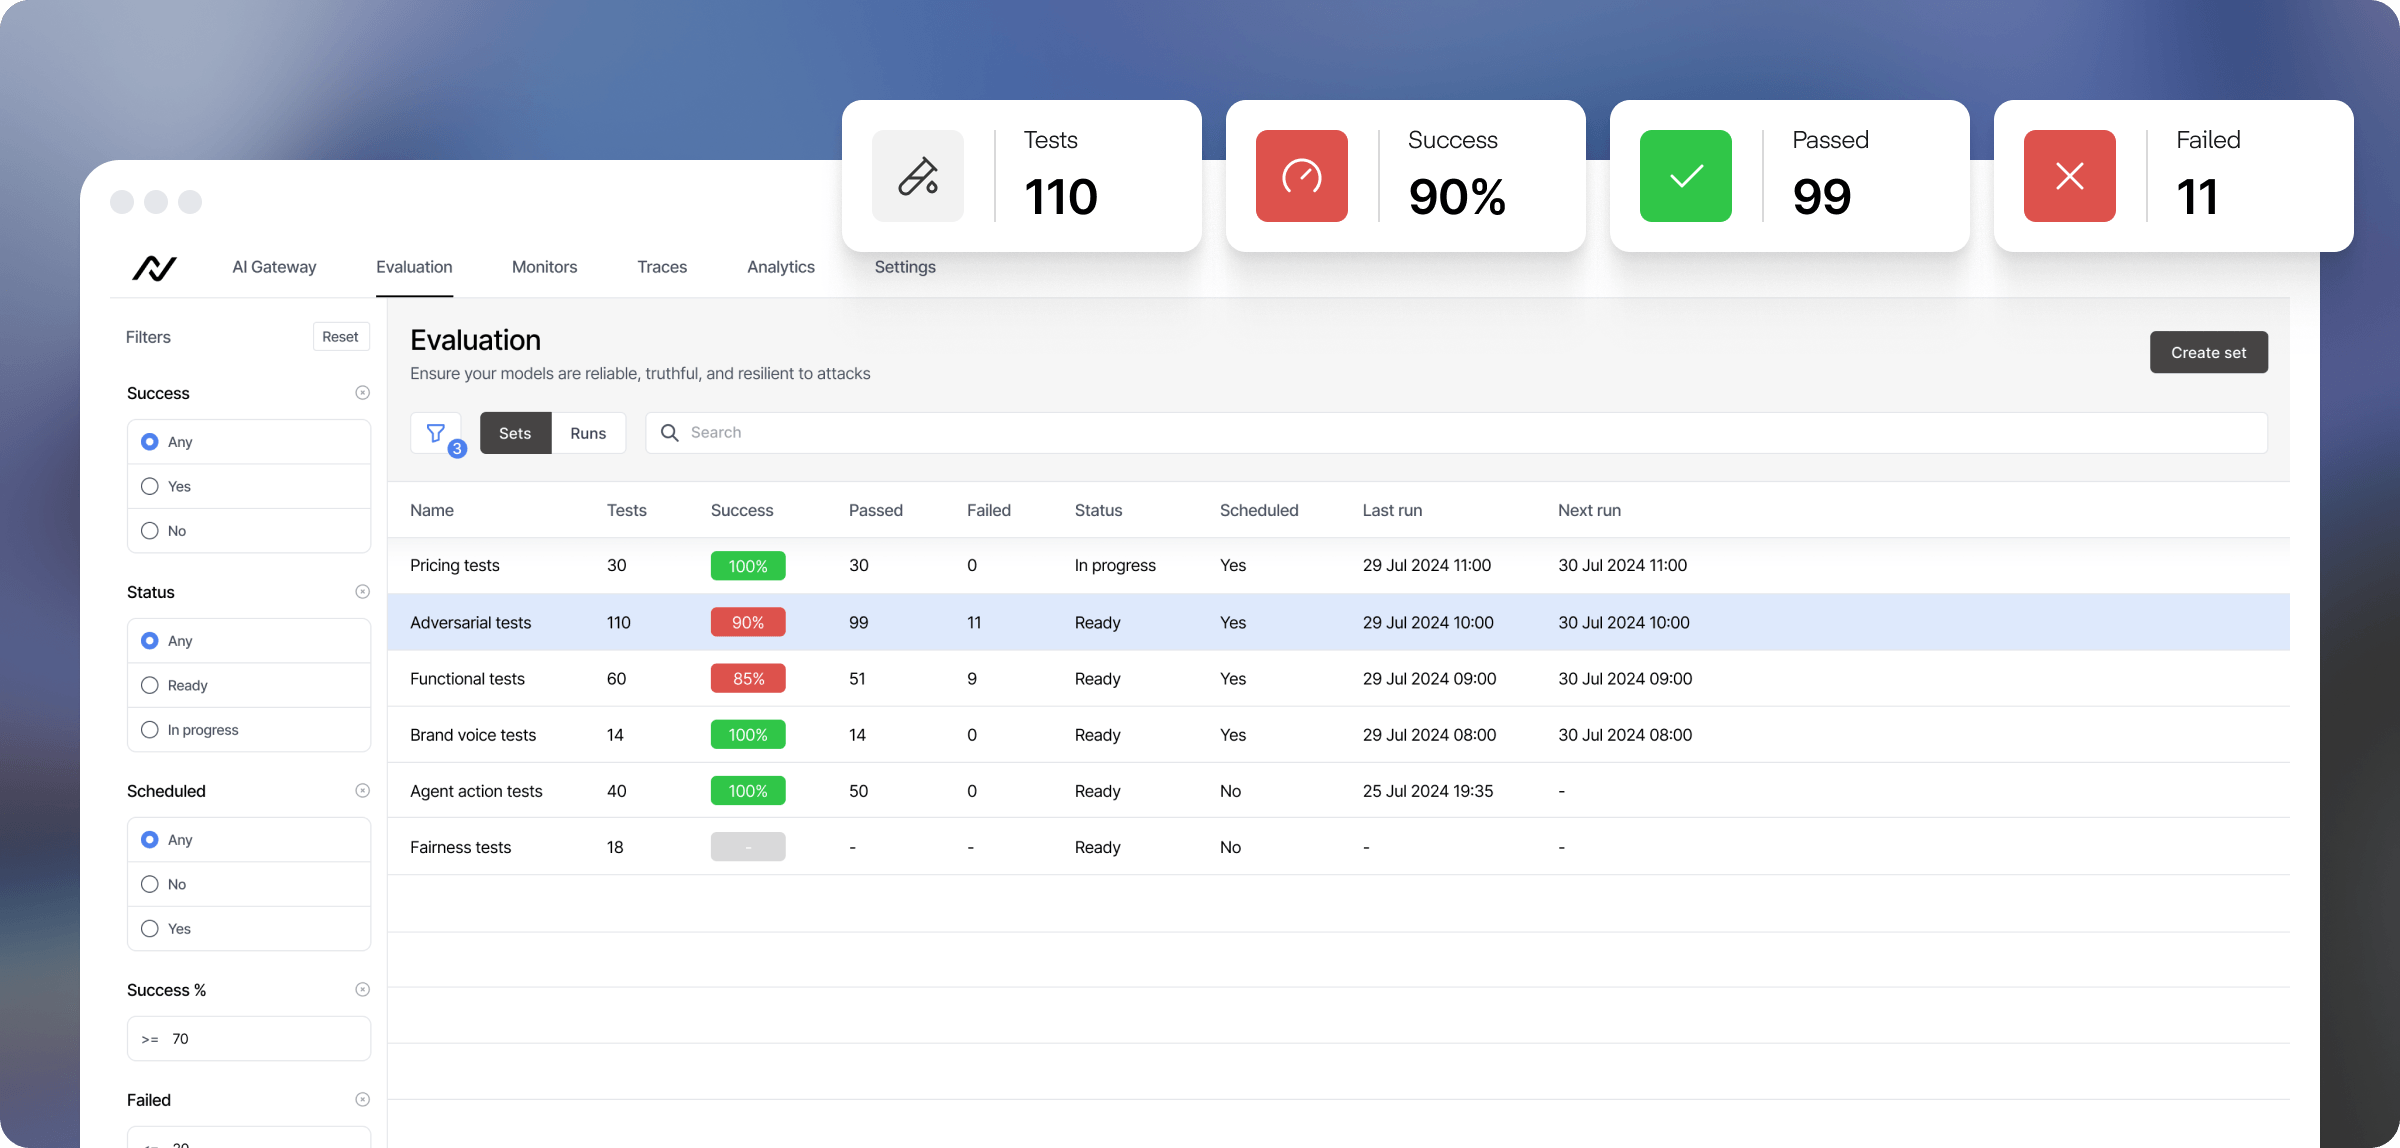Image resolution: width=2400 pixels, height=1148 pixels.
Task: Open the Monitors tab
Action: pos(544,267)
